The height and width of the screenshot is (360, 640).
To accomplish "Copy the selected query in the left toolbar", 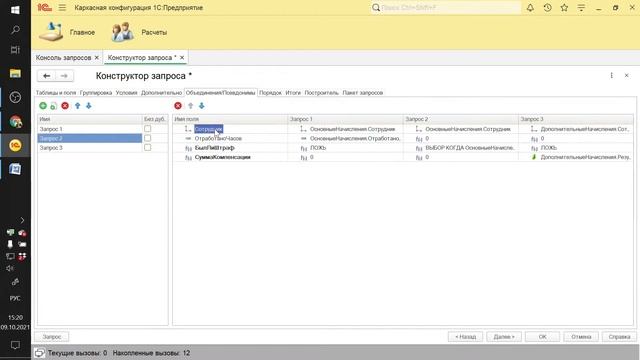I will [53, 106].
